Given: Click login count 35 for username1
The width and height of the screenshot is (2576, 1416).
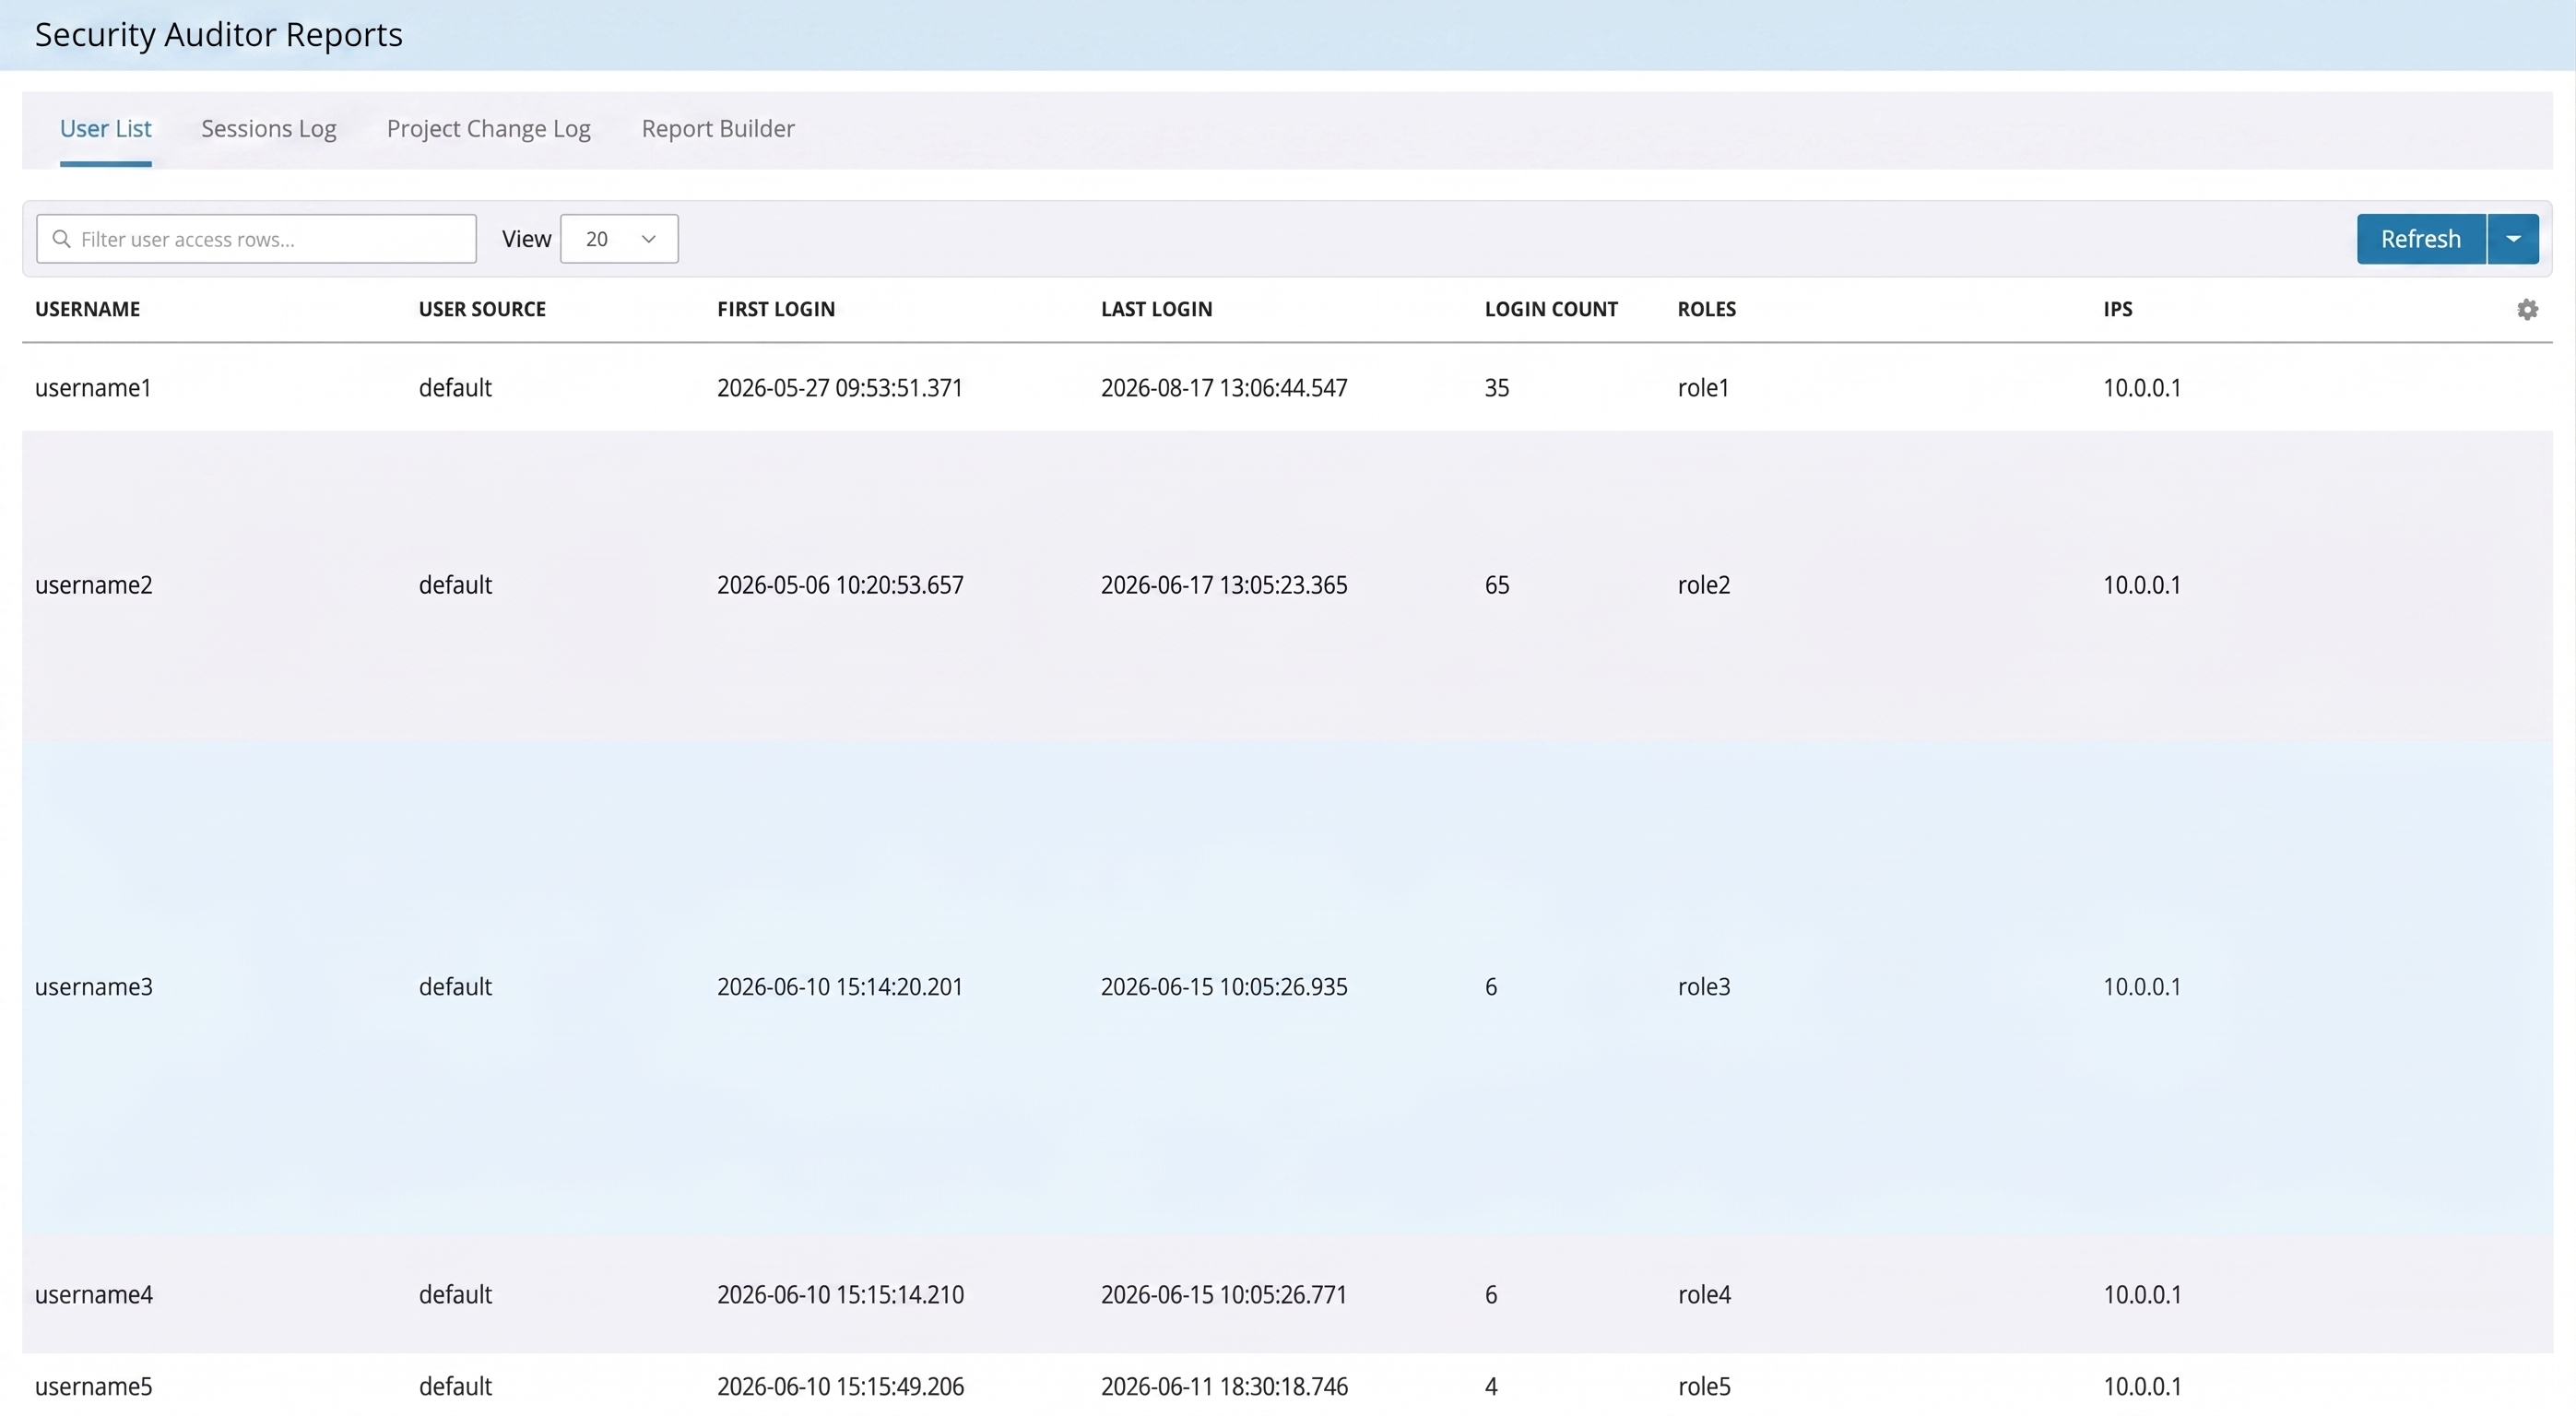Looking at the screenshot, I should pyautogui.click(x=1497, y=388).
